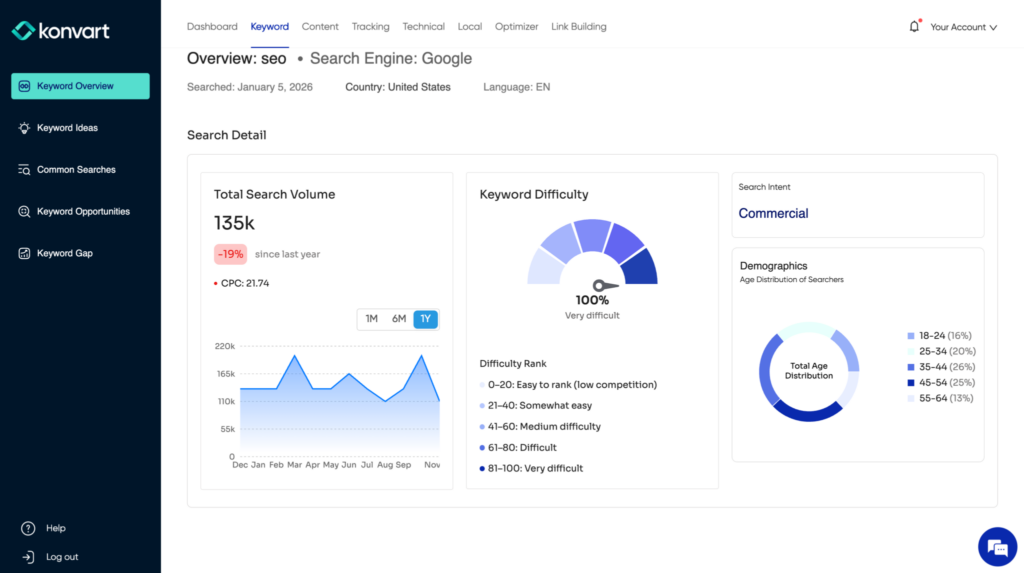Viewport: 1024px width, 573px height.
Task: Click the 55-64 (13%) legend entry
Action: 940,399
